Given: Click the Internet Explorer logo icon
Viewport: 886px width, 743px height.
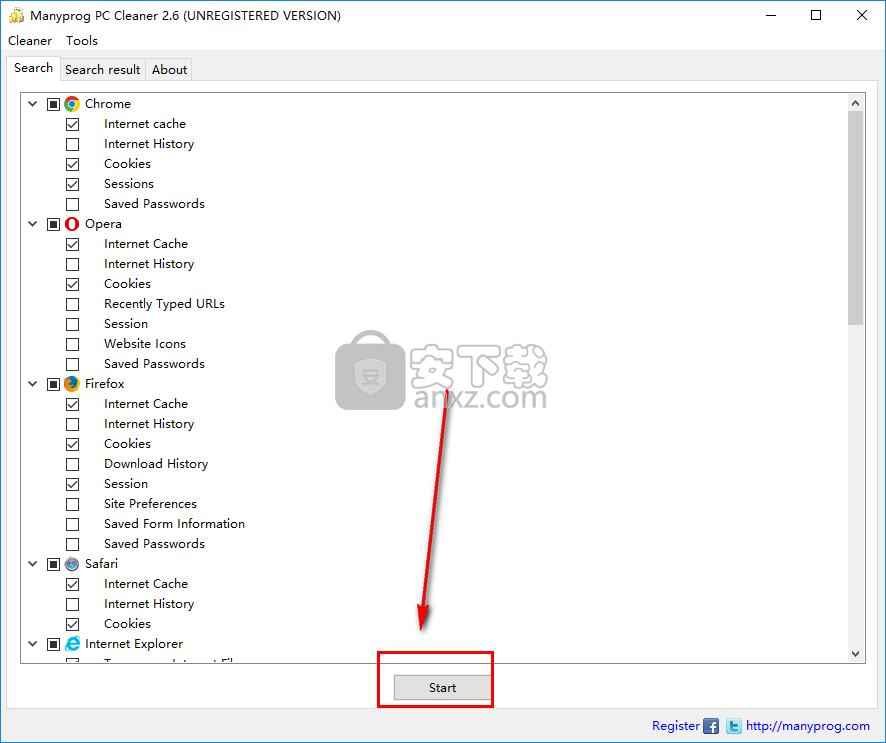Looking at the screenshot, I should click(x=72, y=644).
